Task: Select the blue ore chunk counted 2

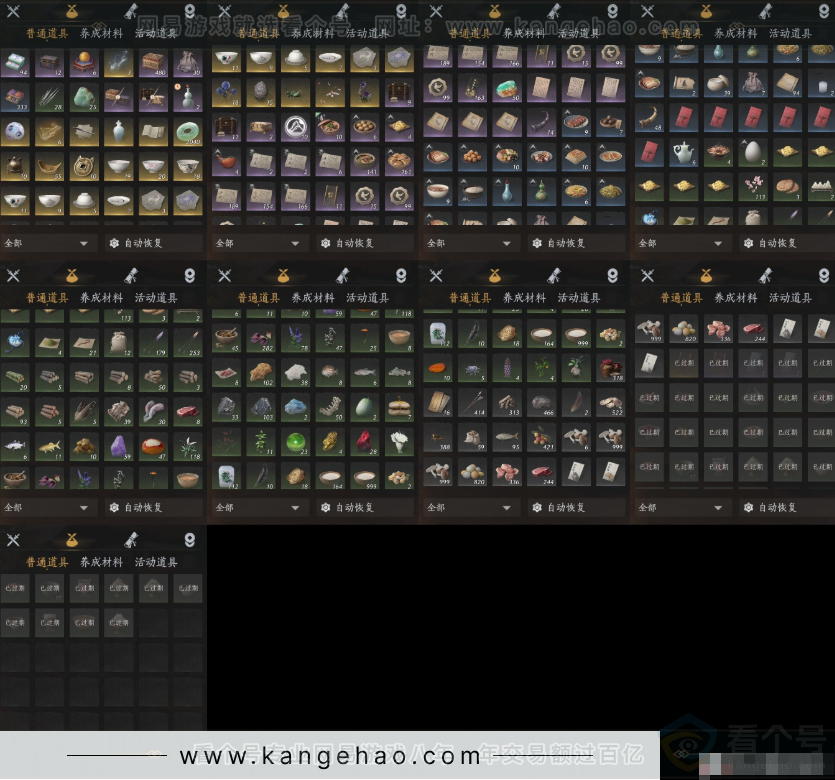Action: tap(296, 407)
